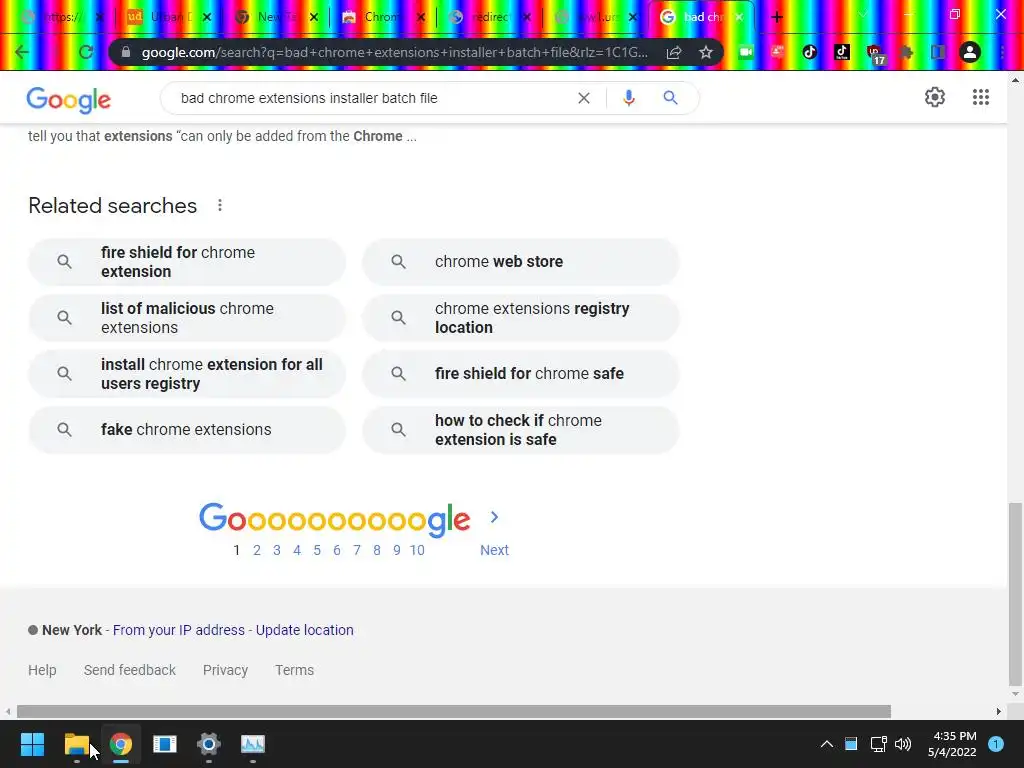Jump to results page 5
Screen dimensions: 1024x768
pos(317,551)
